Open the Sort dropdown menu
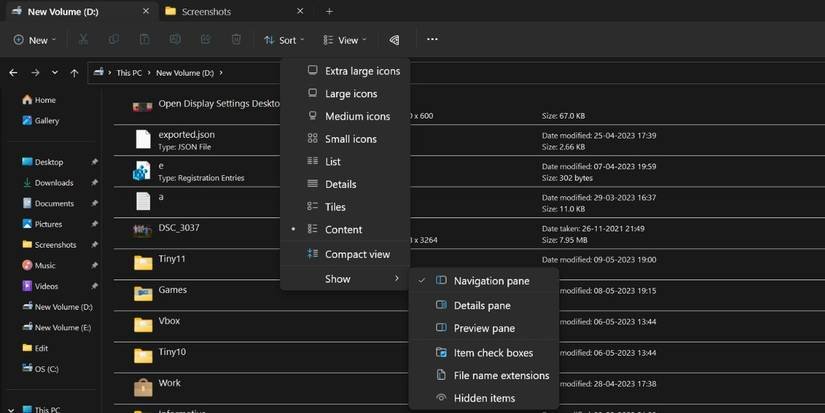Viewport: 825px width, 413px height. coord(286,40)
